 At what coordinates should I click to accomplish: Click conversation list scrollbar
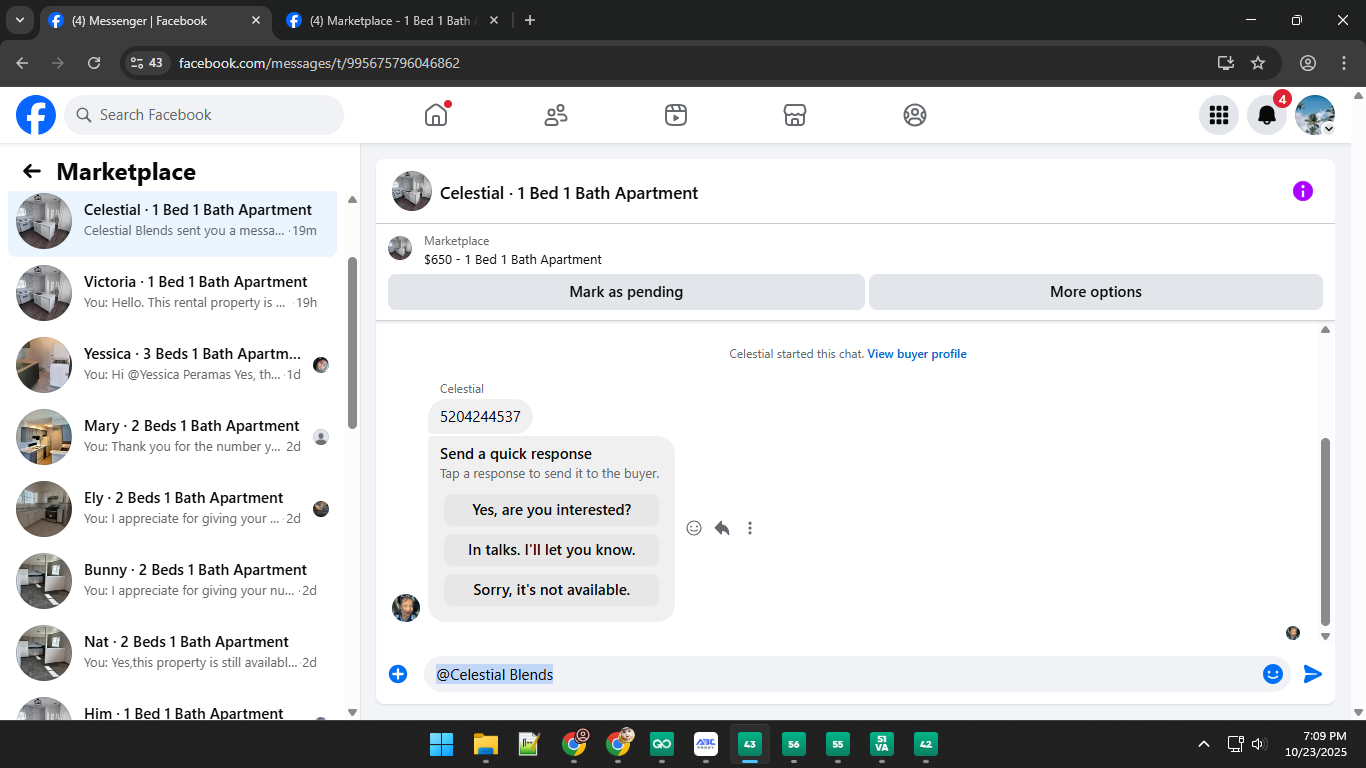tap(352, 343)
